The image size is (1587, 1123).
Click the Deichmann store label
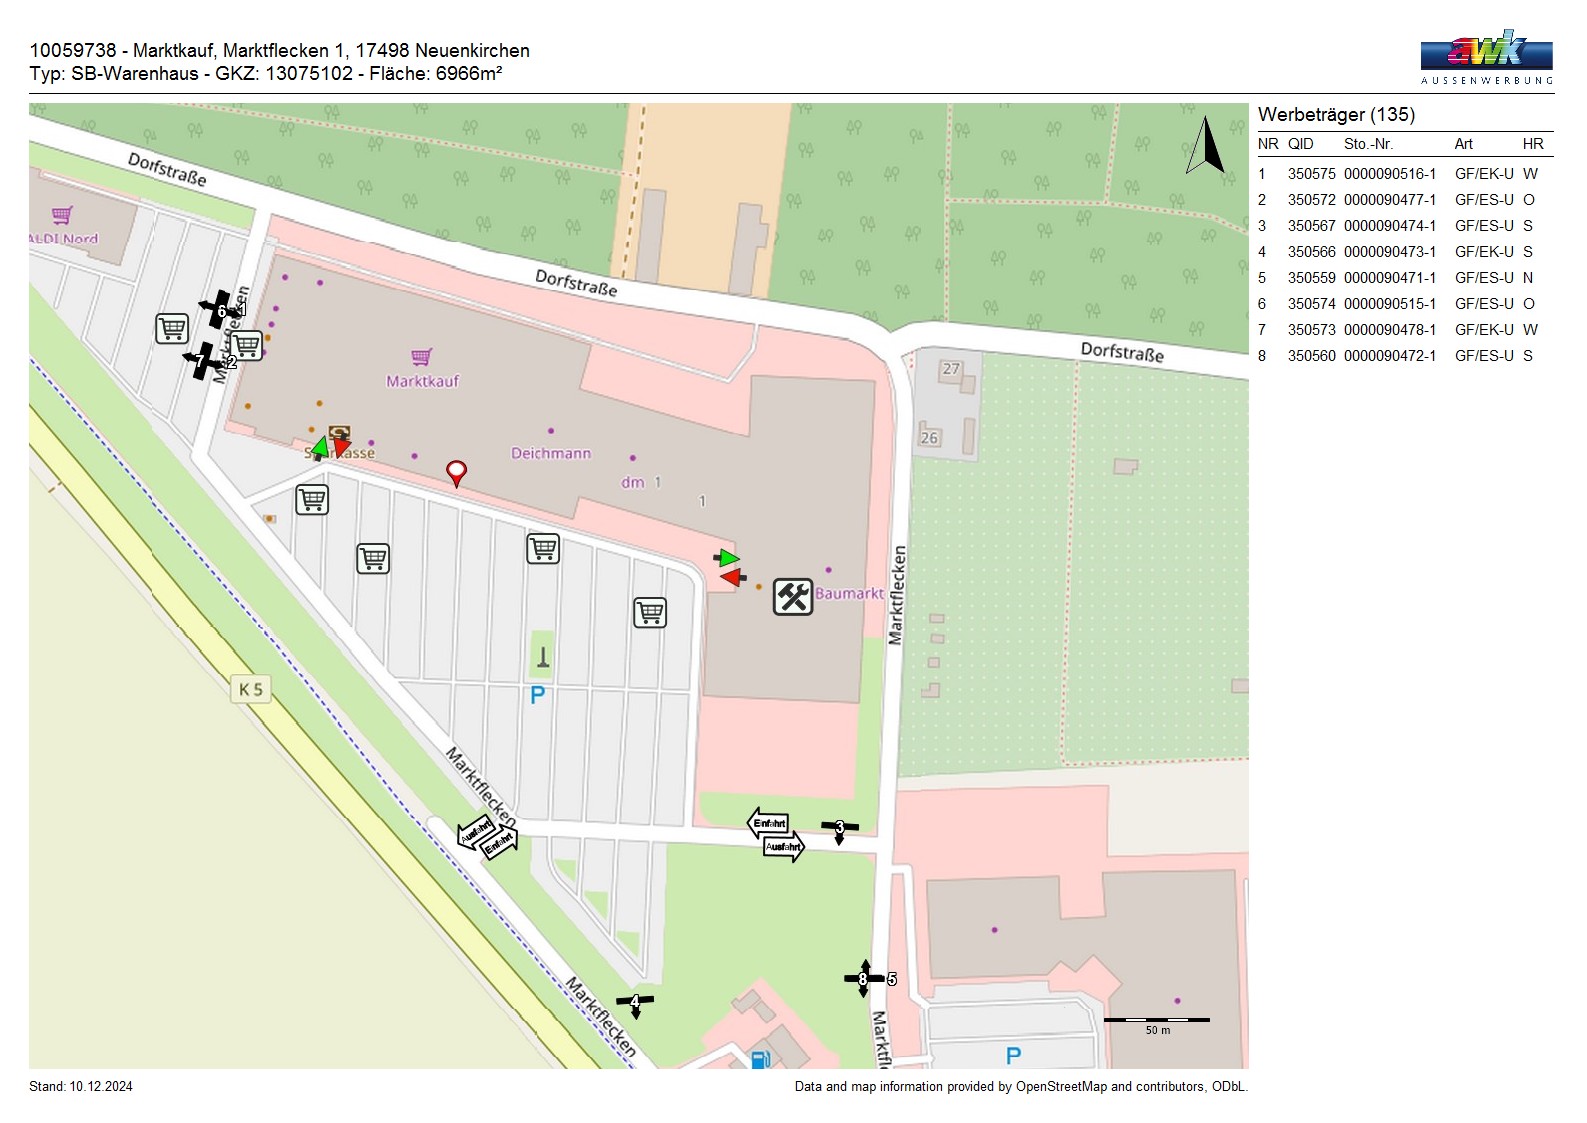(x=551, y=453)
